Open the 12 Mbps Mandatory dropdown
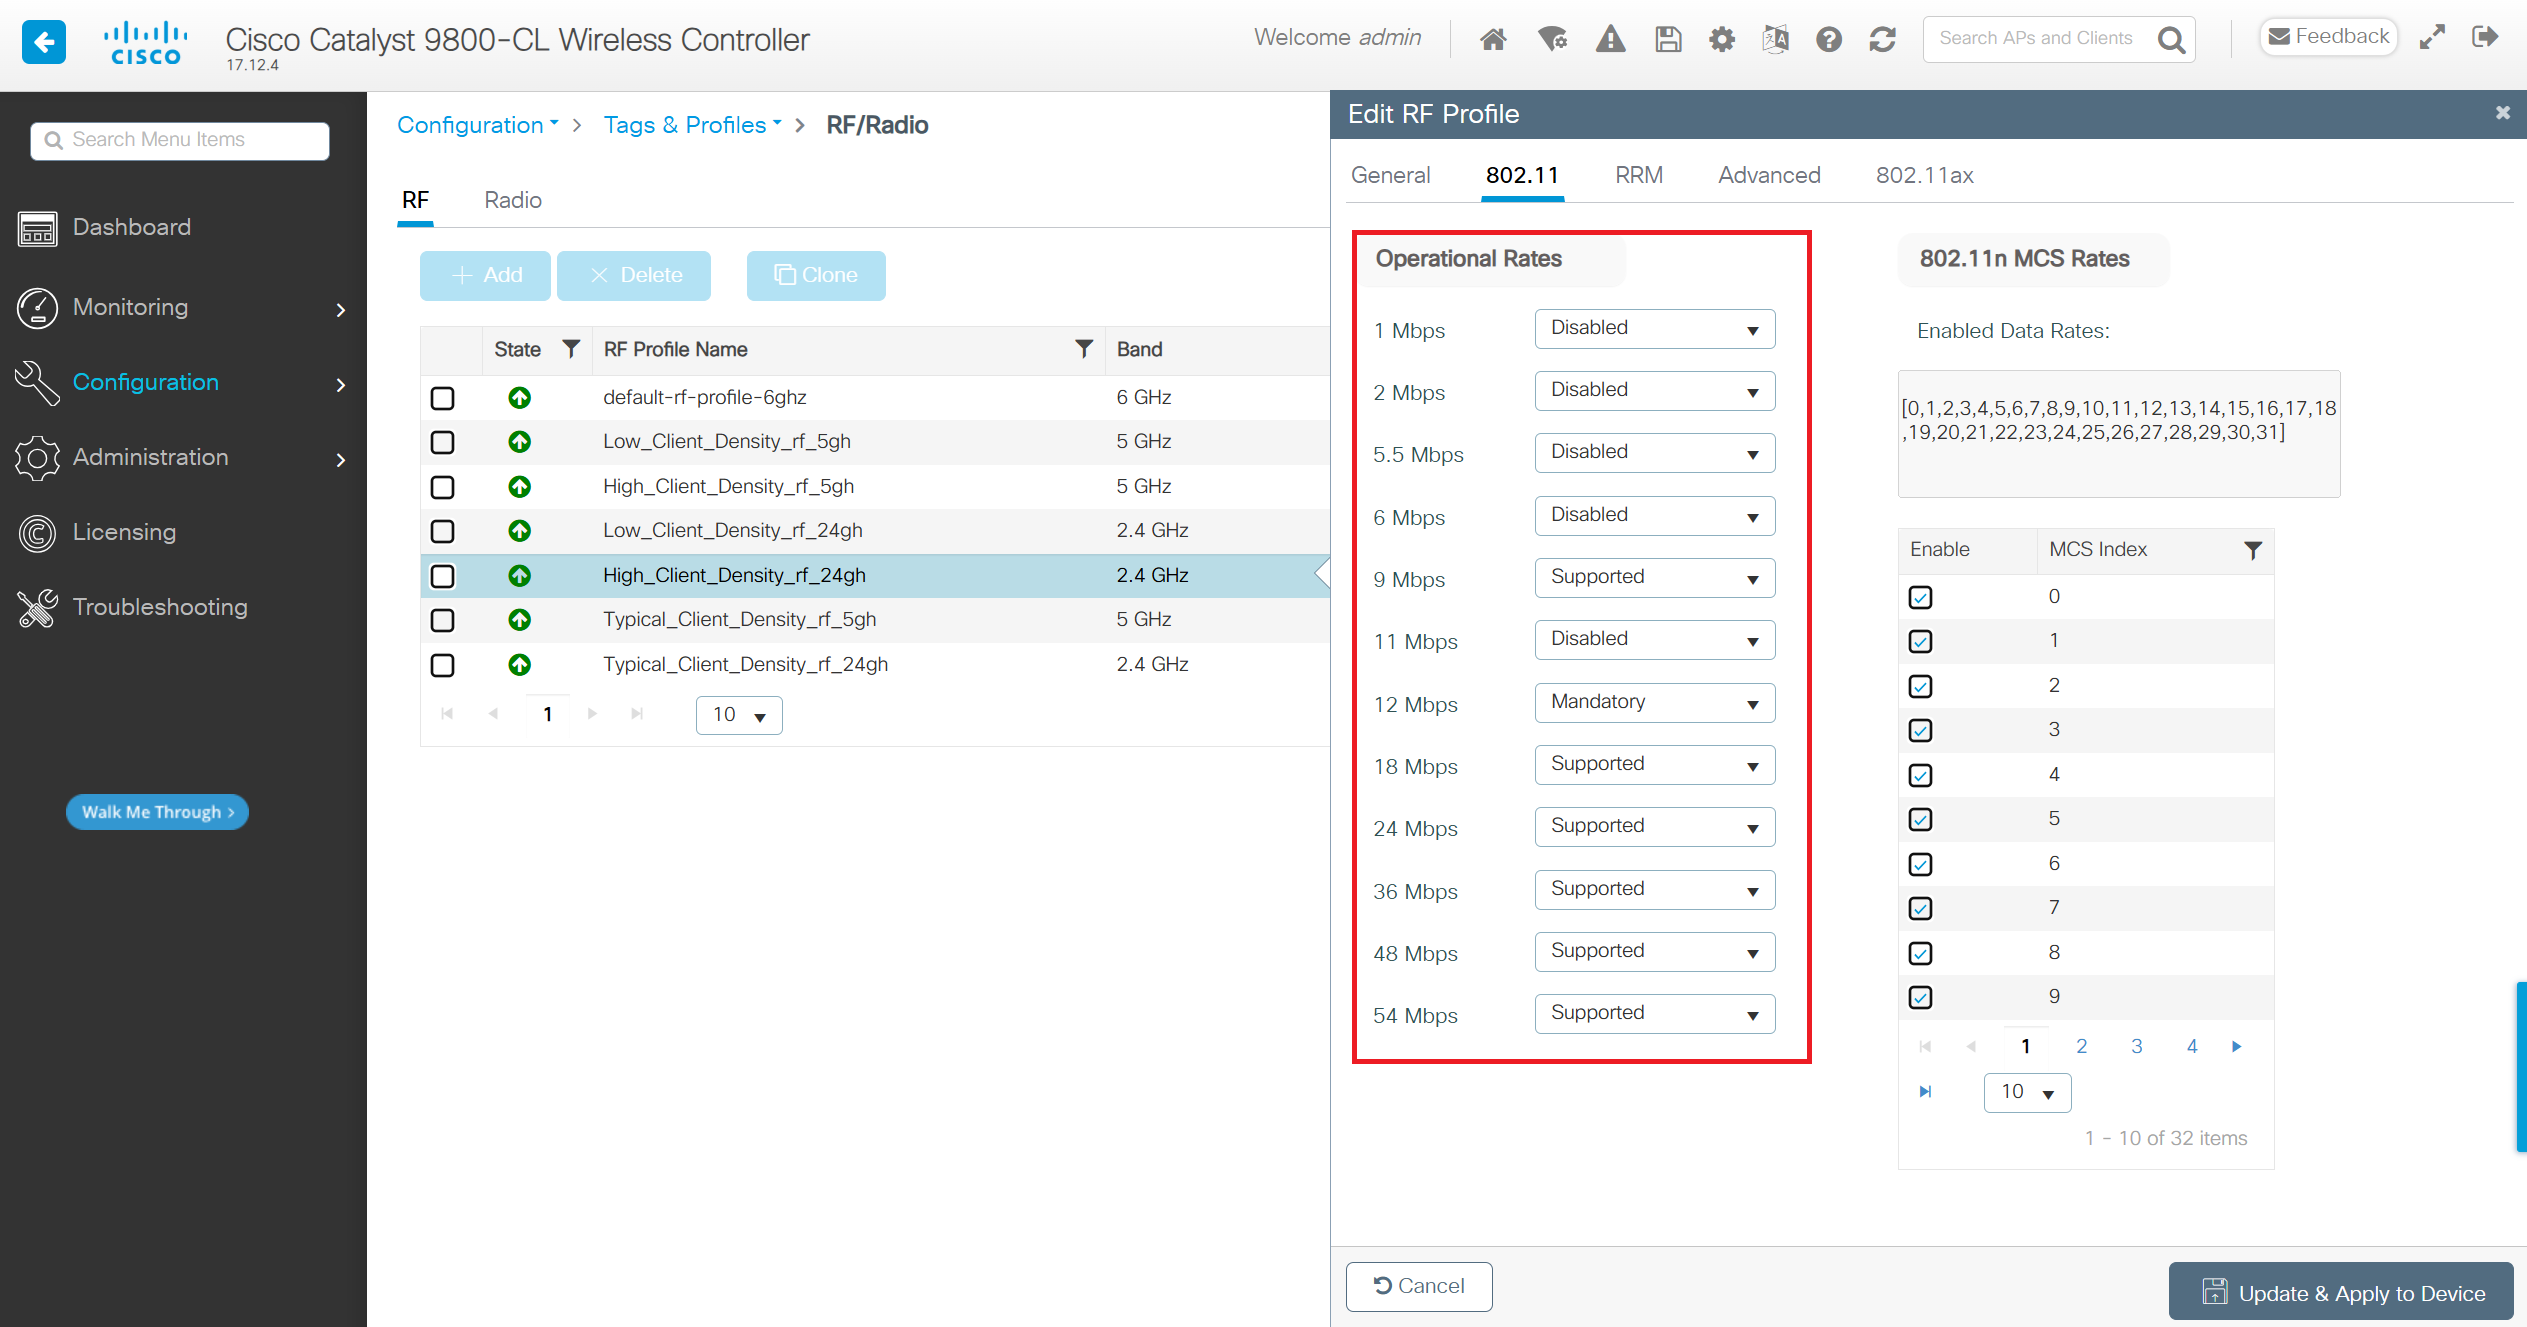 pyautogui.click(x=1655, y=703)
